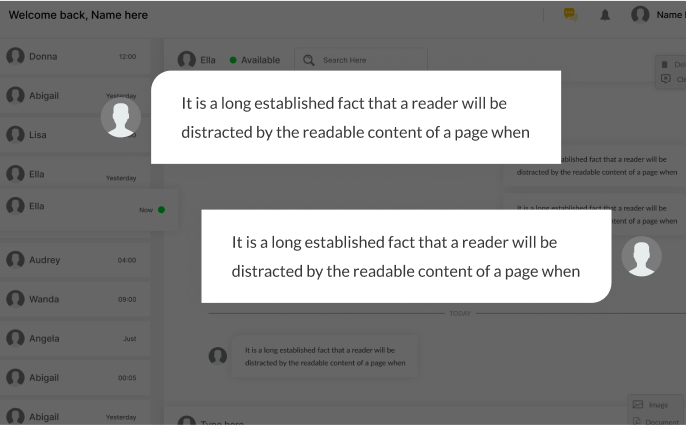The image size is (686, 426).
Task: Attach a file via the Document option
Action: 656,422
